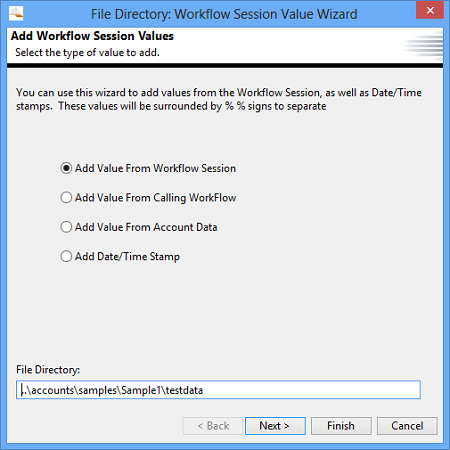Click the wizard application icon in title bar
Viewport: 450px width, 450px height.
(16, 13)
